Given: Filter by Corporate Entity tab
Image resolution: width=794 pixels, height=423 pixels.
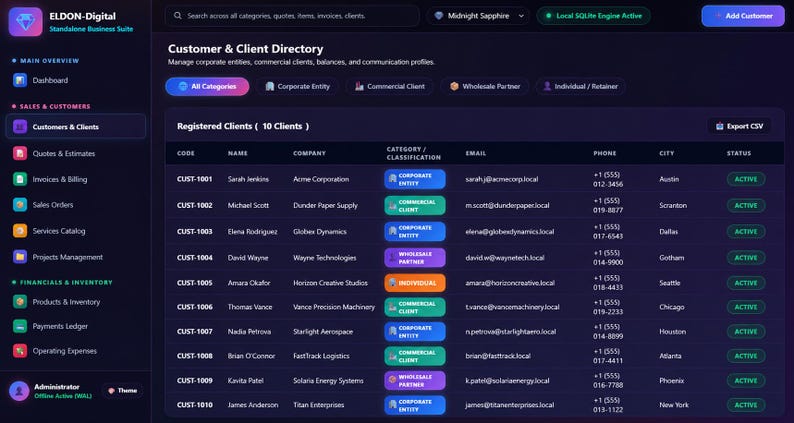Looking at the screenshot, I should point(298,87).
